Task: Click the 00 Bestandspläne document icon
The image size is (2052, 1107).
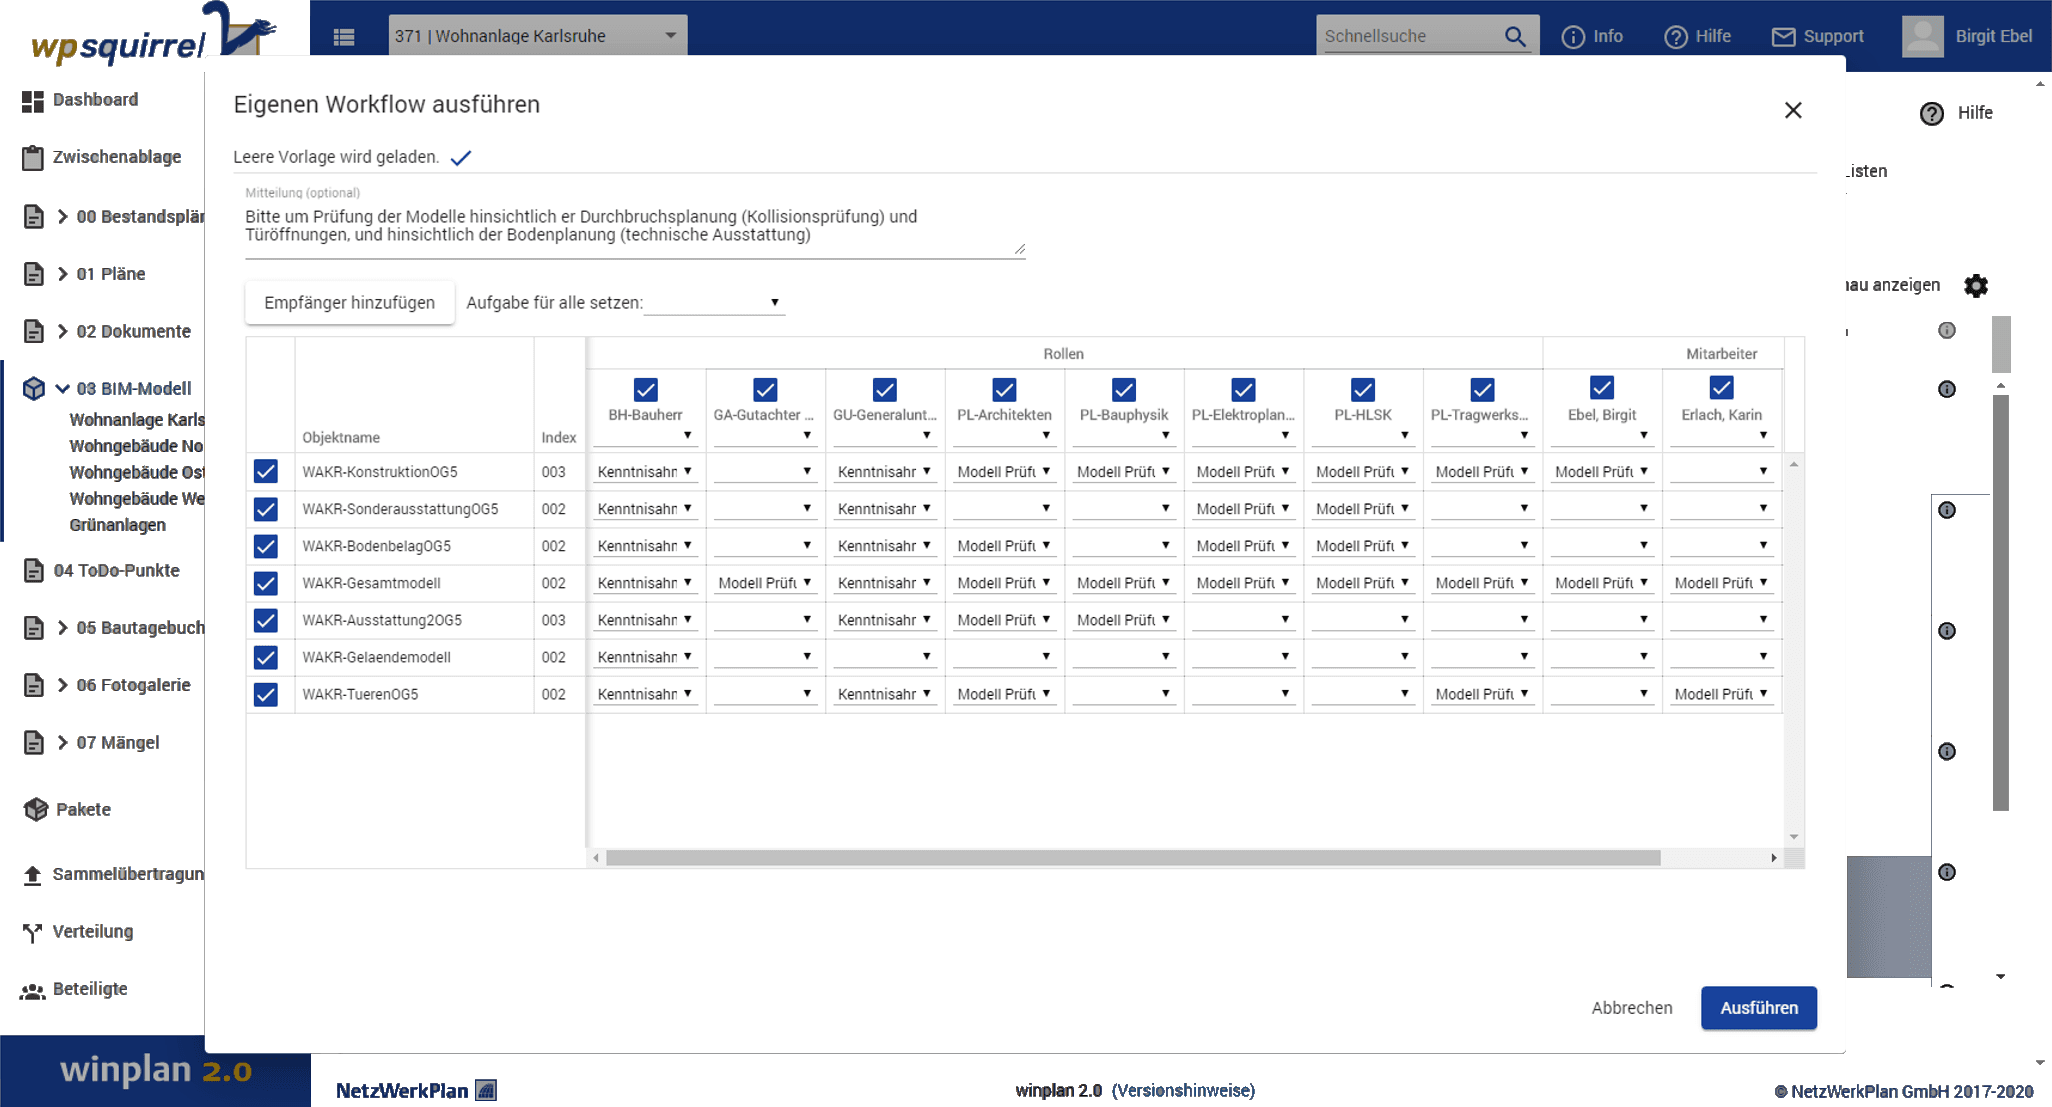Action: [x=34, y=217]
